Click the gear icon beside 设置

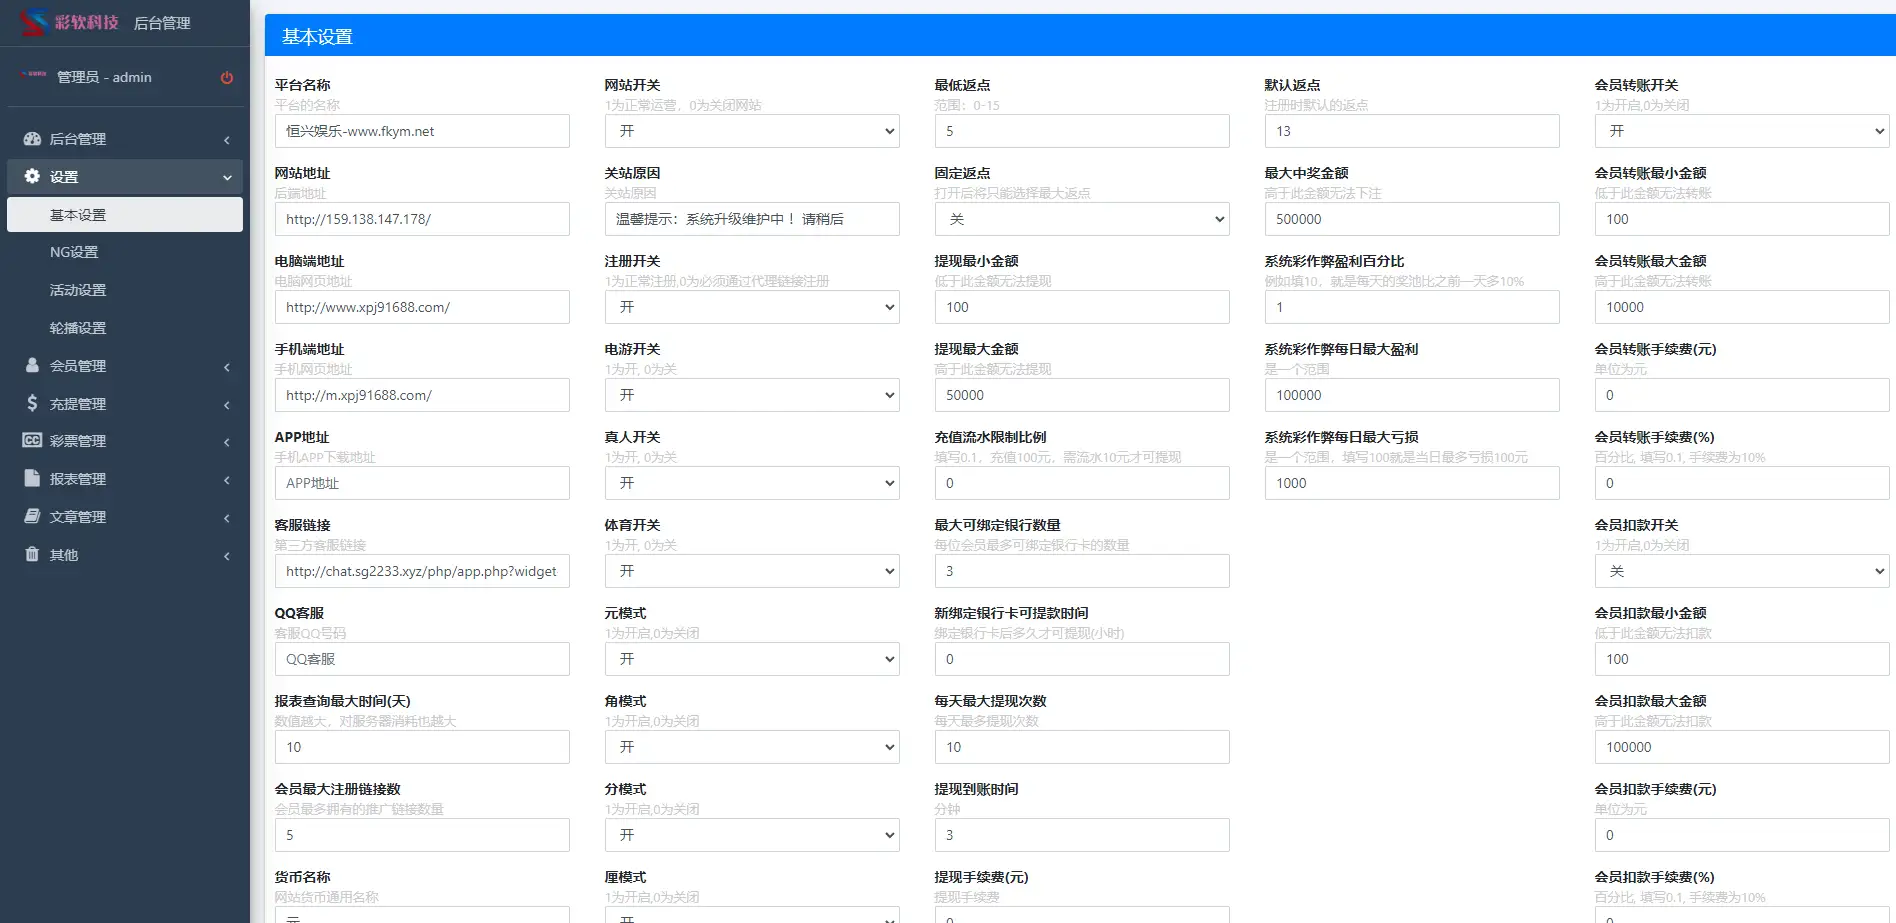point(32,176)
